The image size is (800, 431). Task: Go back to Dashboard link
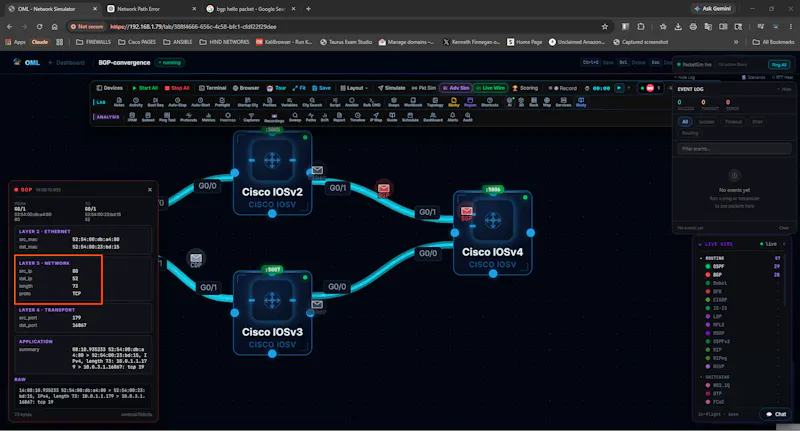(x=66, y=63)
